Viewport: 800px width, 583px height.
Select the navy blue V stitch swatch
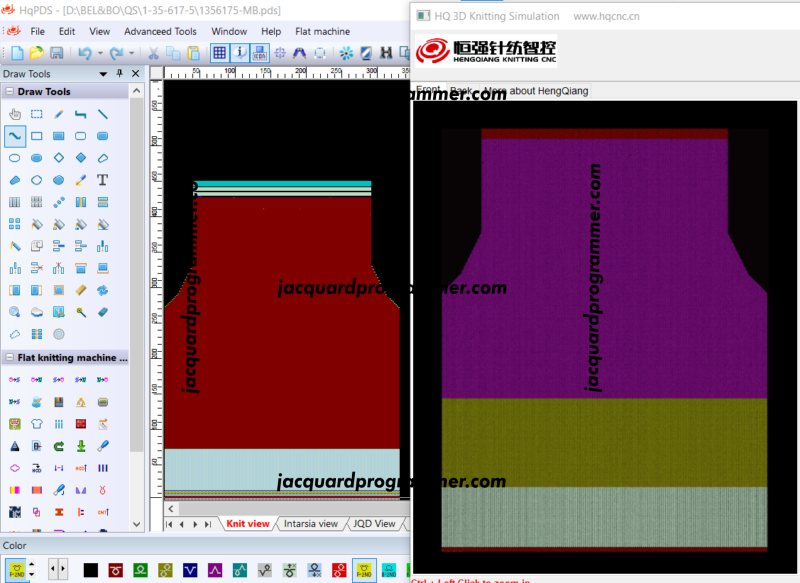coord(190,570)
